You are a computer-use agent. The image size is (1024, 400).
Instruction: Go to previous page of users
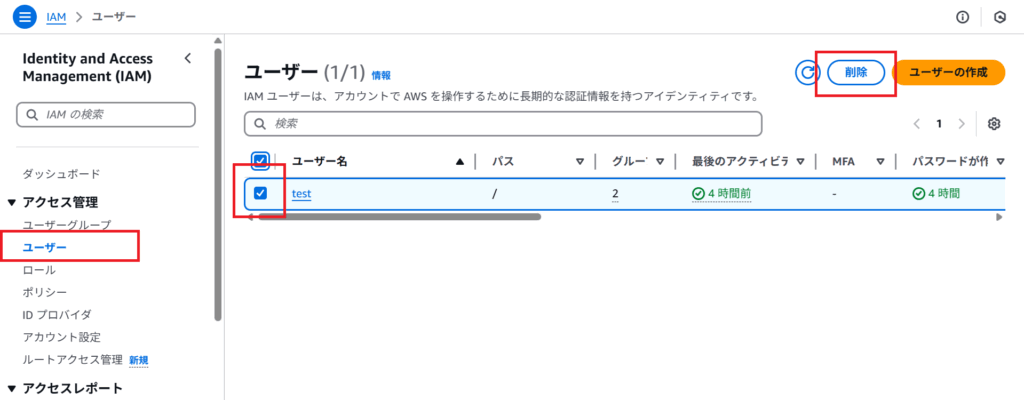[x=917, y=124]
